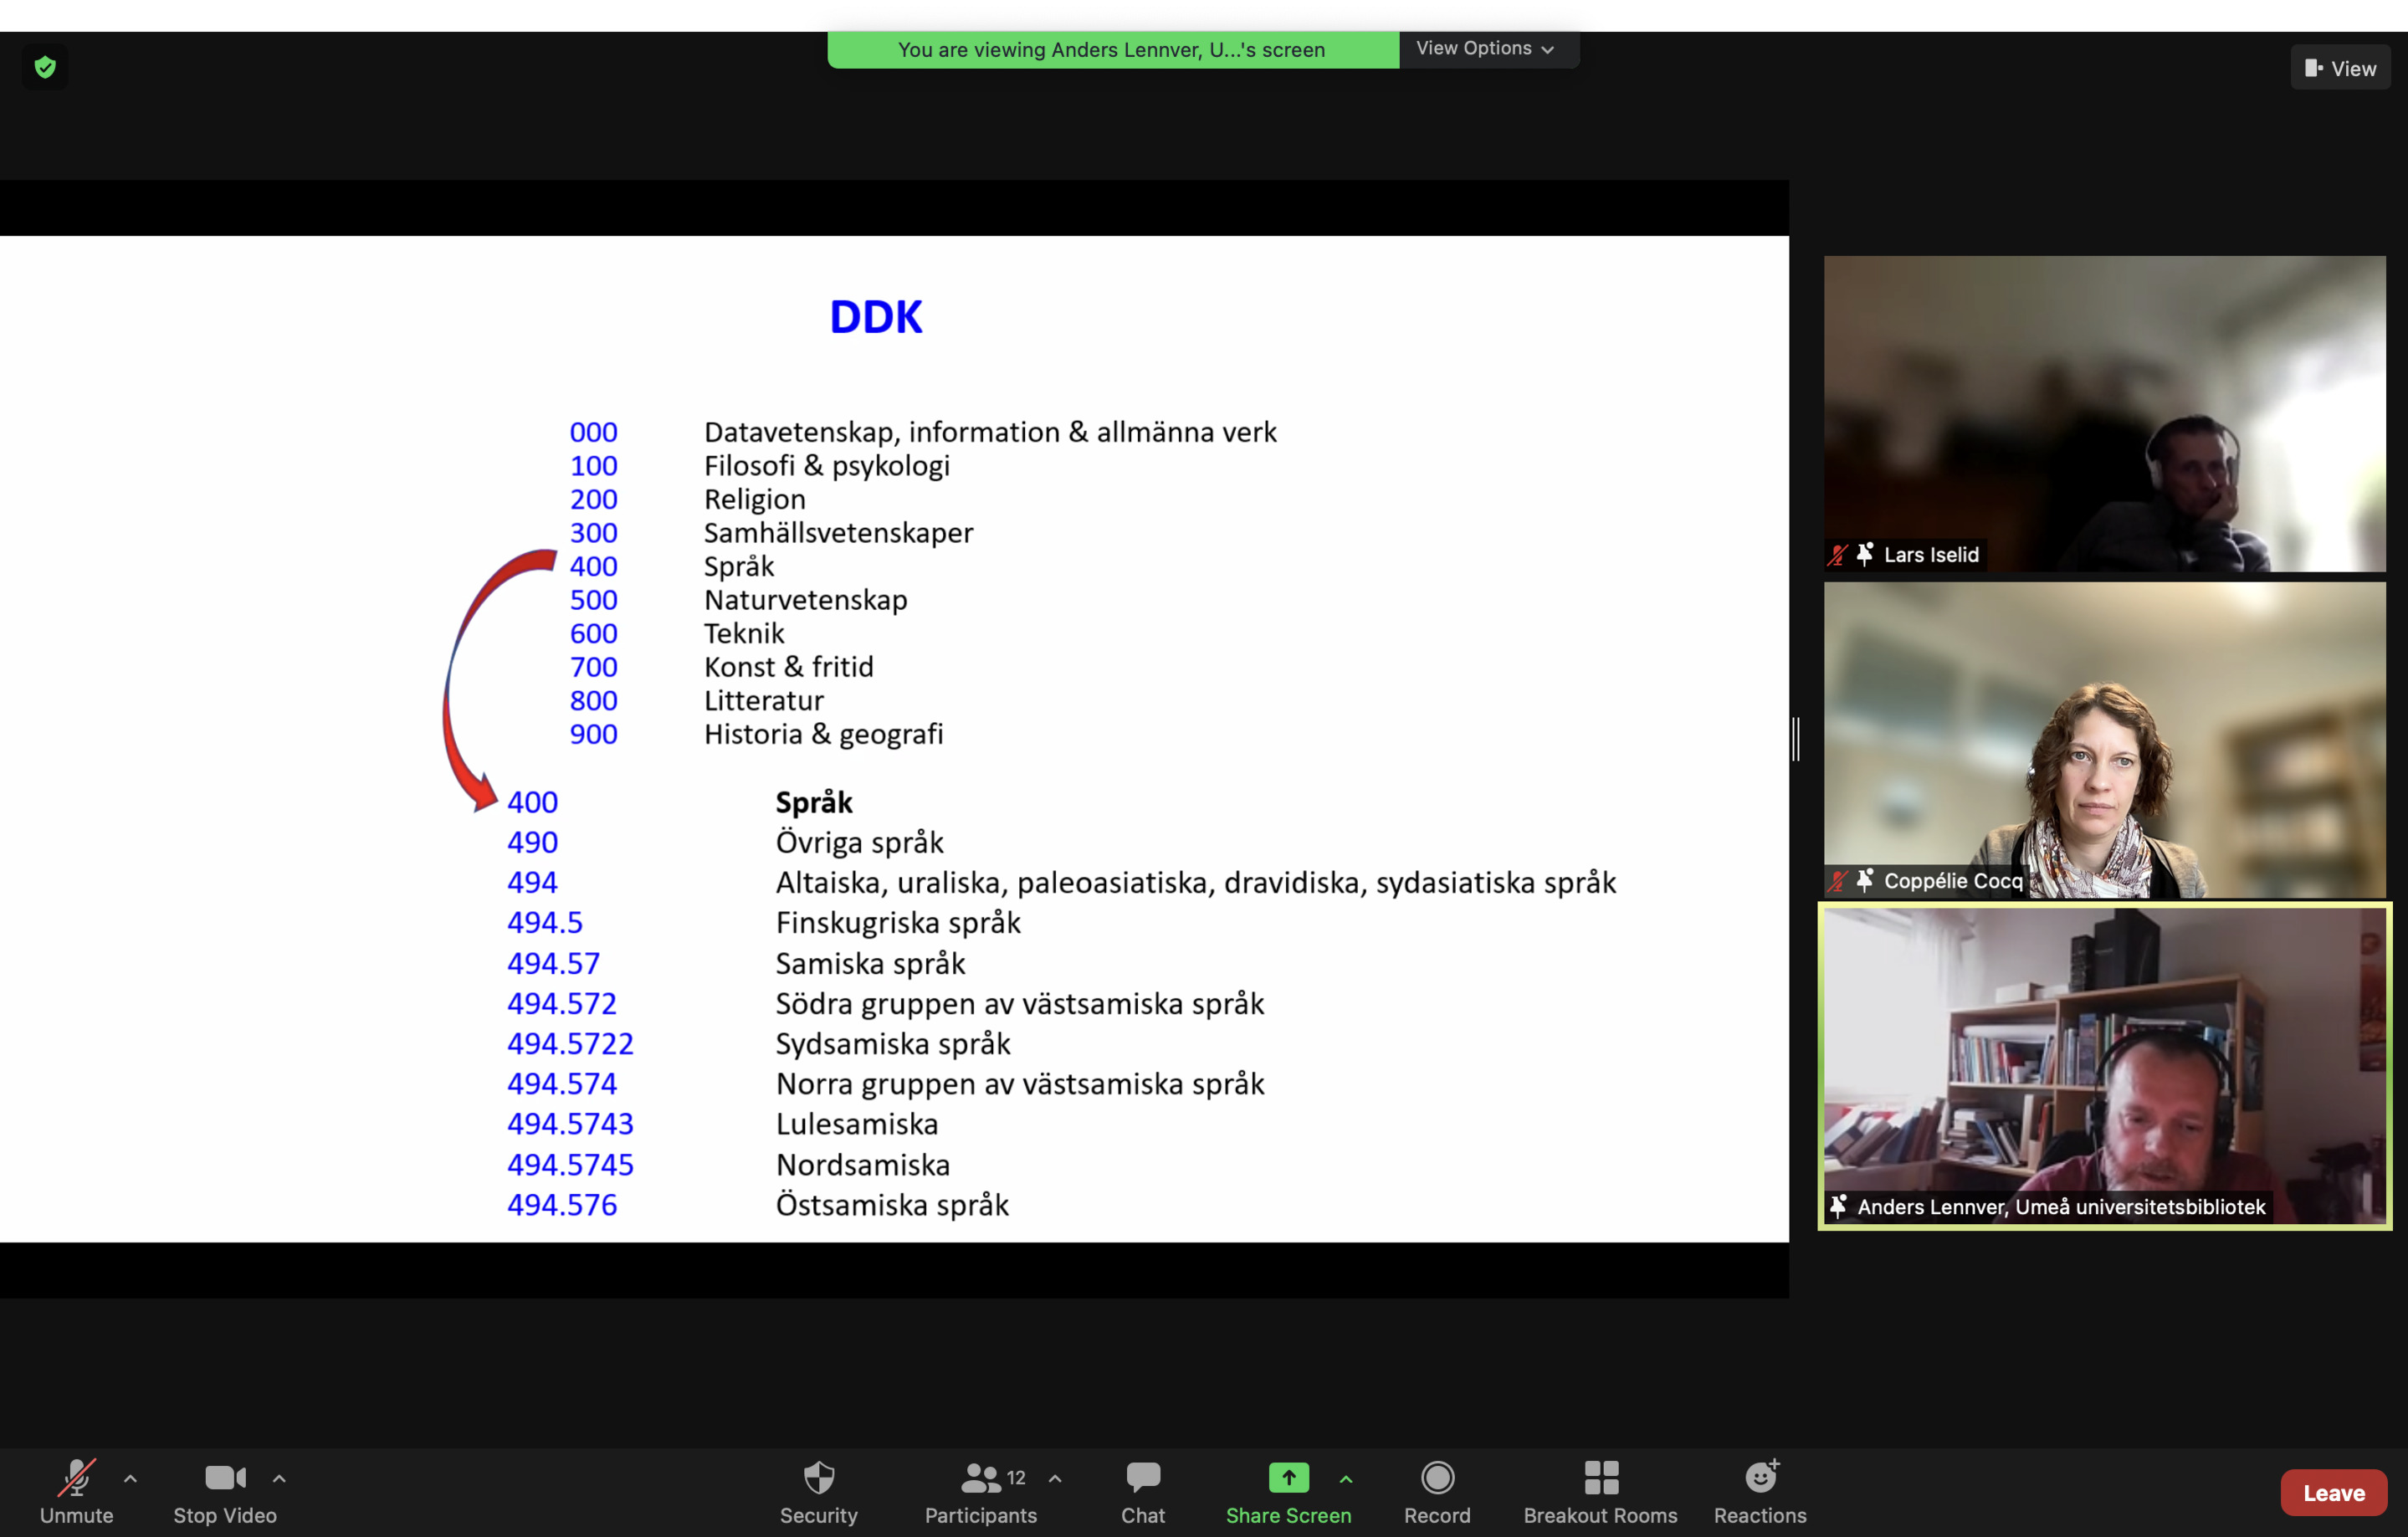Stop Video using the camera toggle
Screen dimensions: 2408x1537
(225, 1491)
